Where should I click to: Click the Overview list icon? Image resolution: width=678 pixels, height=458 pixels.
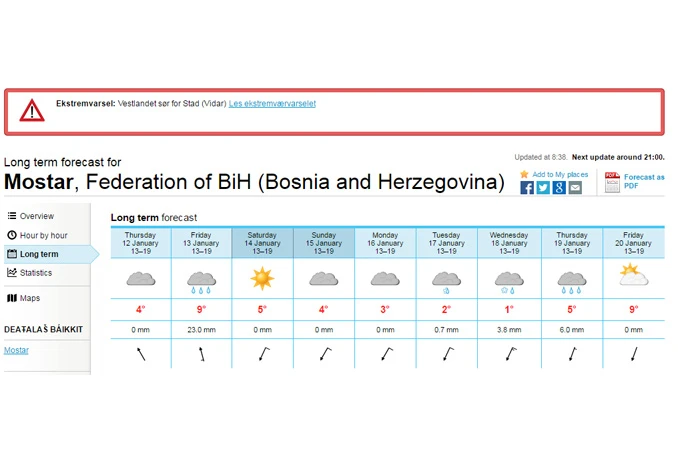12,215
